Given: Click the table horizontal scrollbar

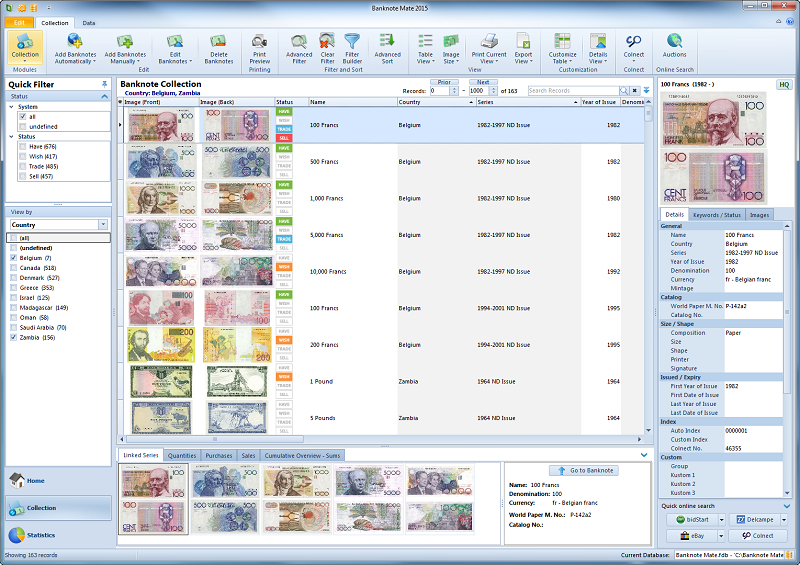Looking at the screenshot, I should (214, 439).
